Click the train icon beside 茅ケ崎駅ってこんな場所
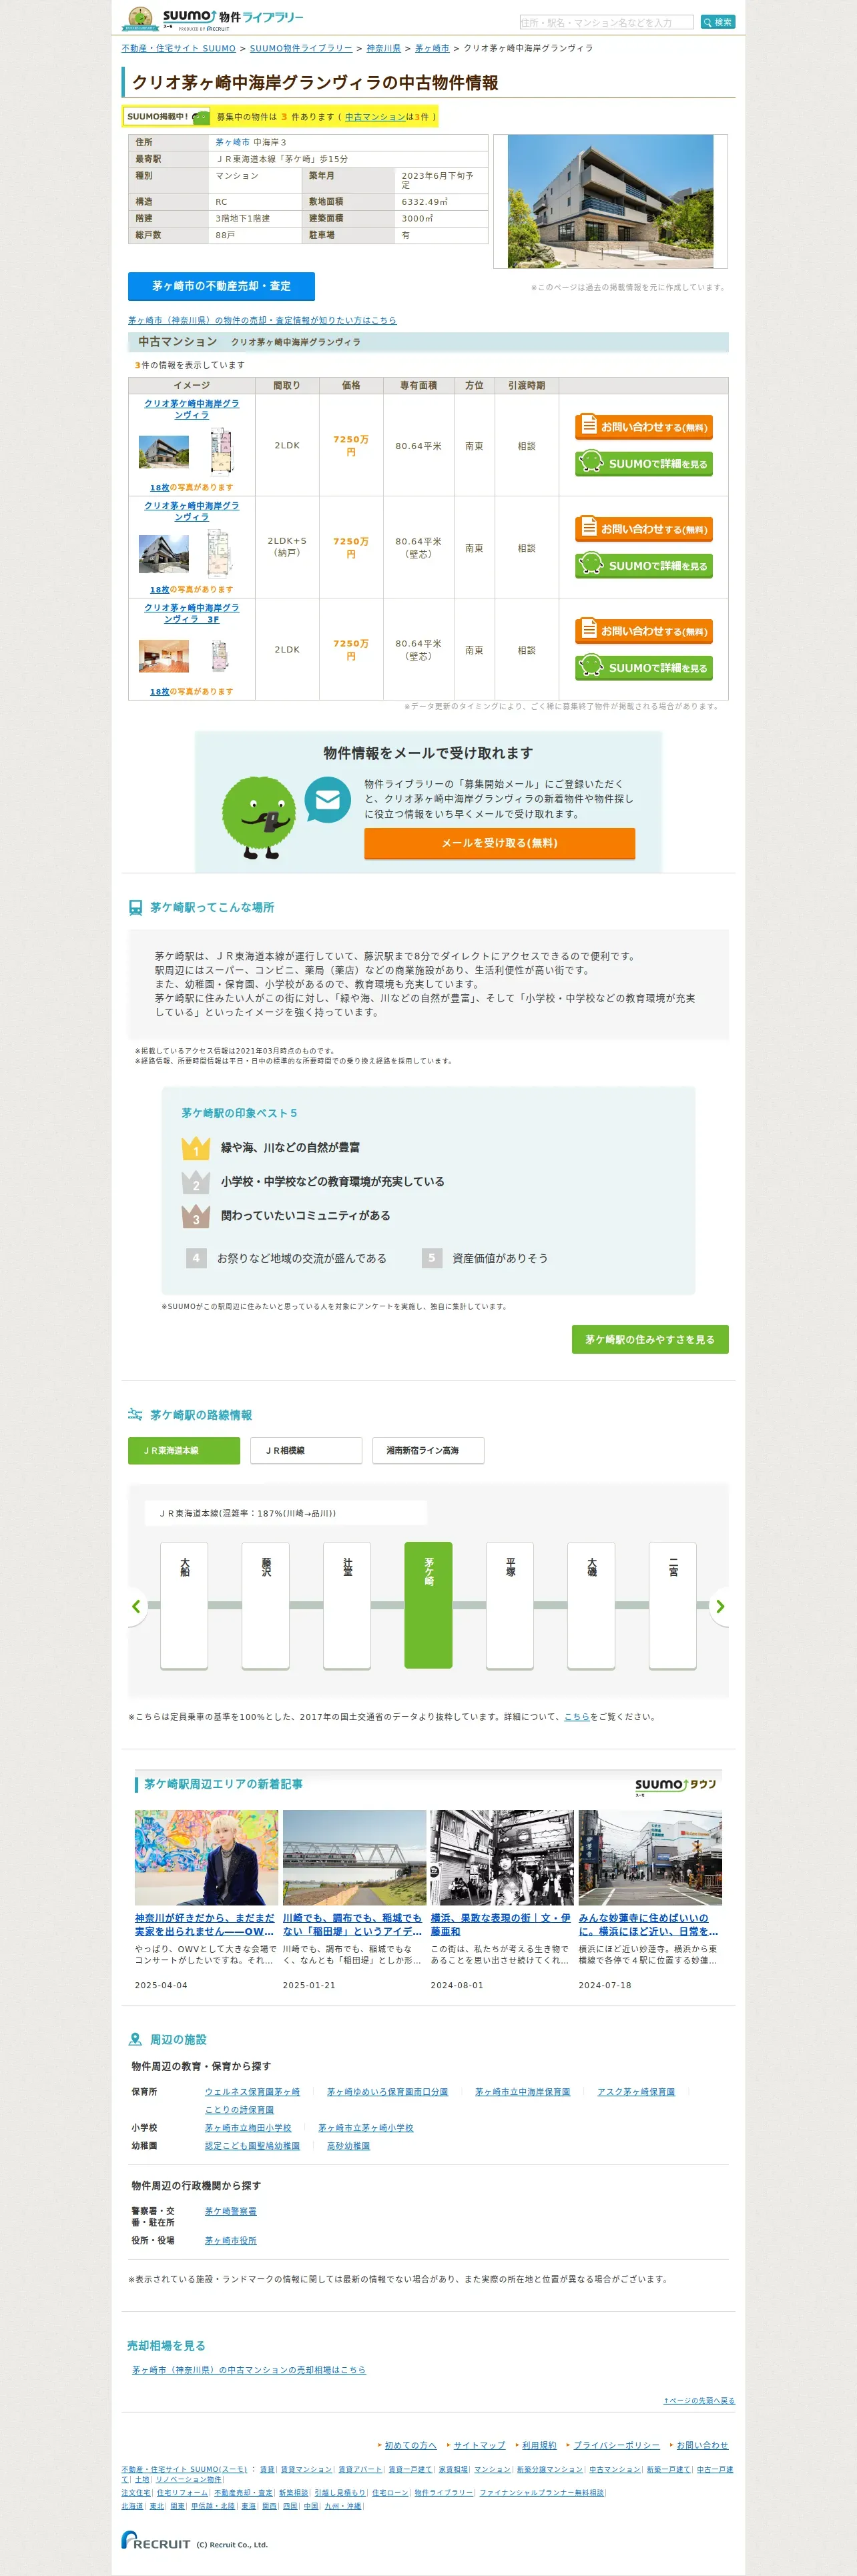 (135, 907)
